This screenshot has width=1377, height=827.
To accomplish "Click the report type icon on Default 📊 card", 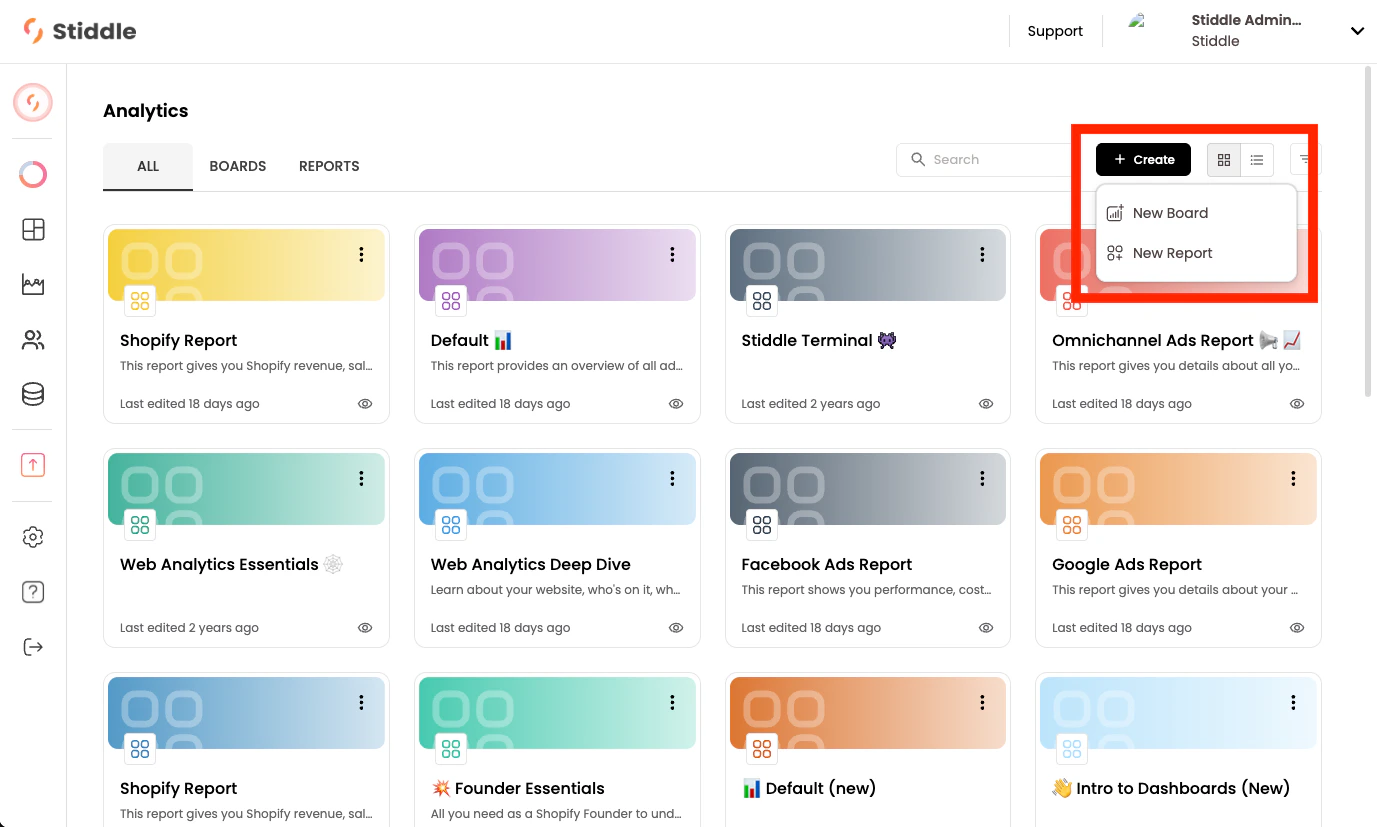I will click(451, 300).
